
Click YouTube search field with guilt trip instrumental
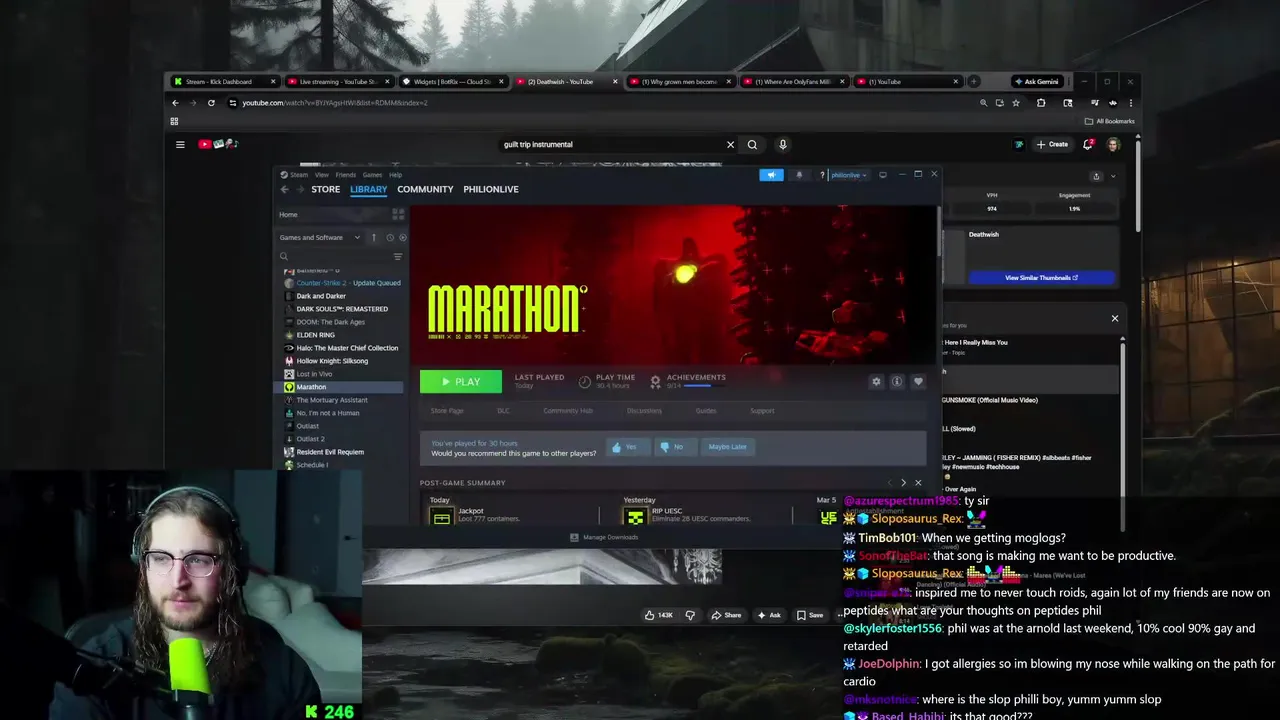click(610, 145)
